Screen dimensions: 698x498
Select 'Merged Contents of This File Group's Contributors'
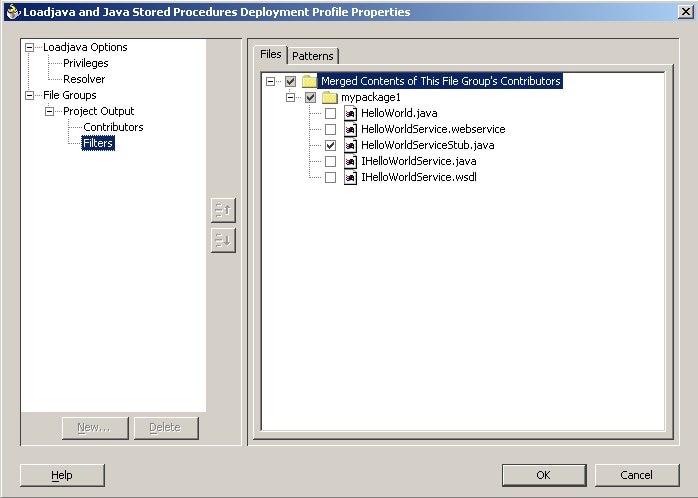click(440, 81)
